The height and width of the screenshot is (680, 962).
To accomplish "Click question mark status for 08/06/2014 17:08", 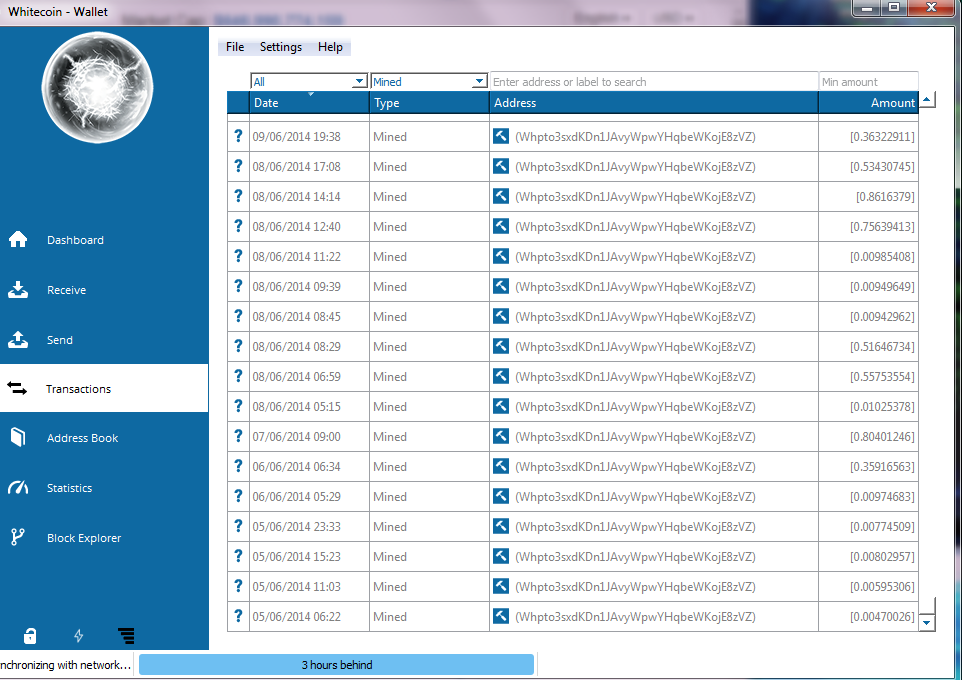I will click(238, 166).
